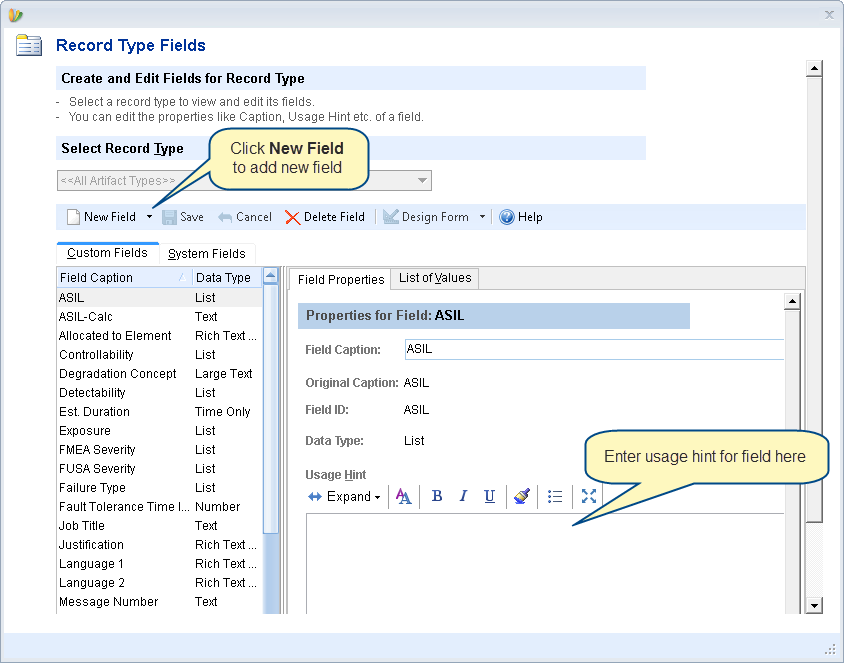Click the field list scrollbar thumb
Image resolution: width=844 pixels, height=663 pixels.
(x=271, y=409)
